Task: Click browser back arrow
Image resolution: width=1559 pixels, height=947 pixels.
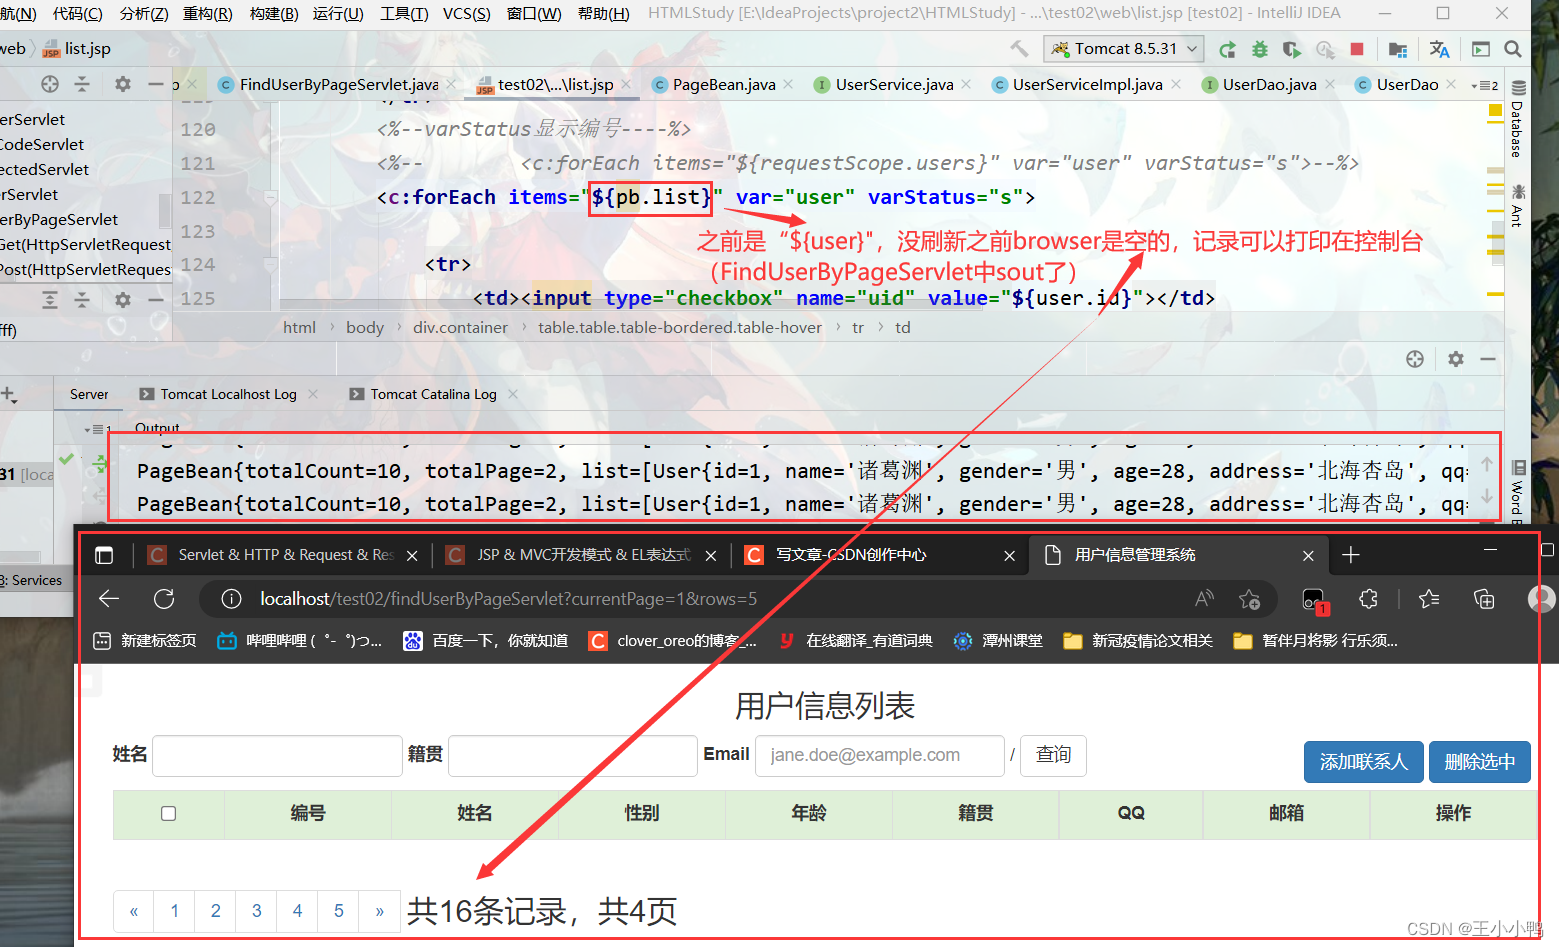Action: tap(109, 598)
